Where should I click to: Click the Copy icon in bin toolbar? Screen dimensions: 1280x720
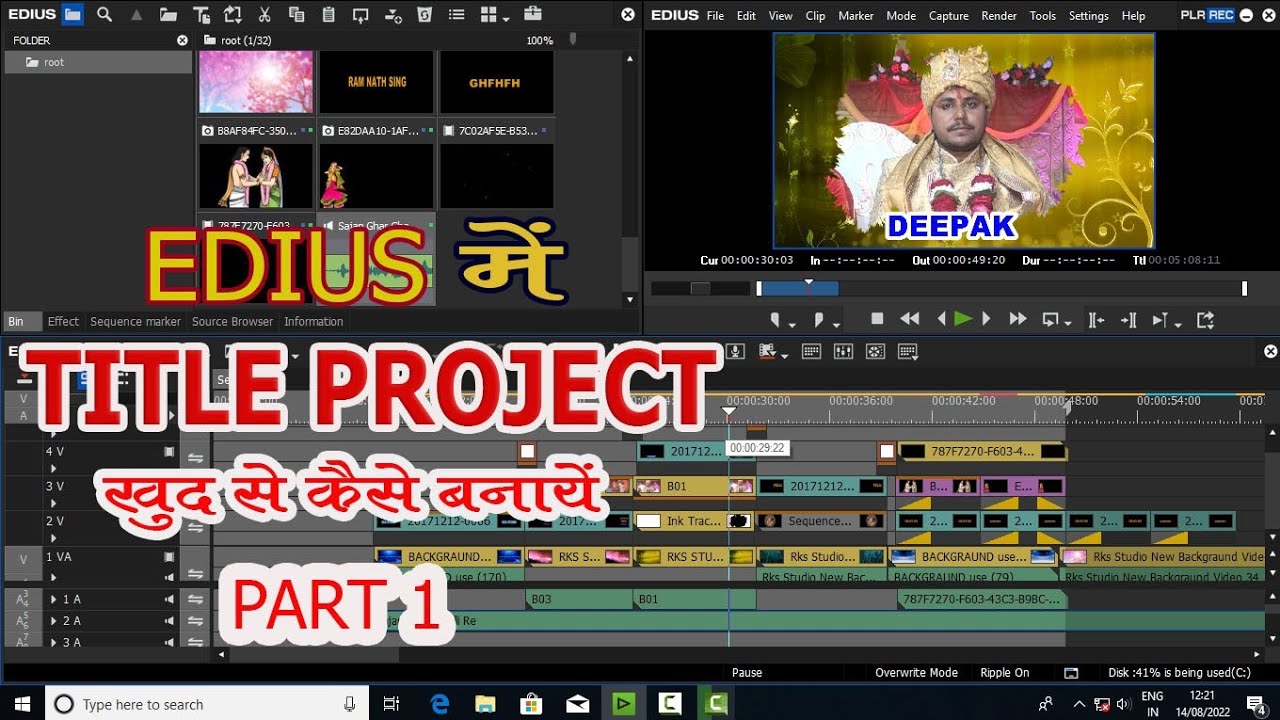[x=296, y=15]
